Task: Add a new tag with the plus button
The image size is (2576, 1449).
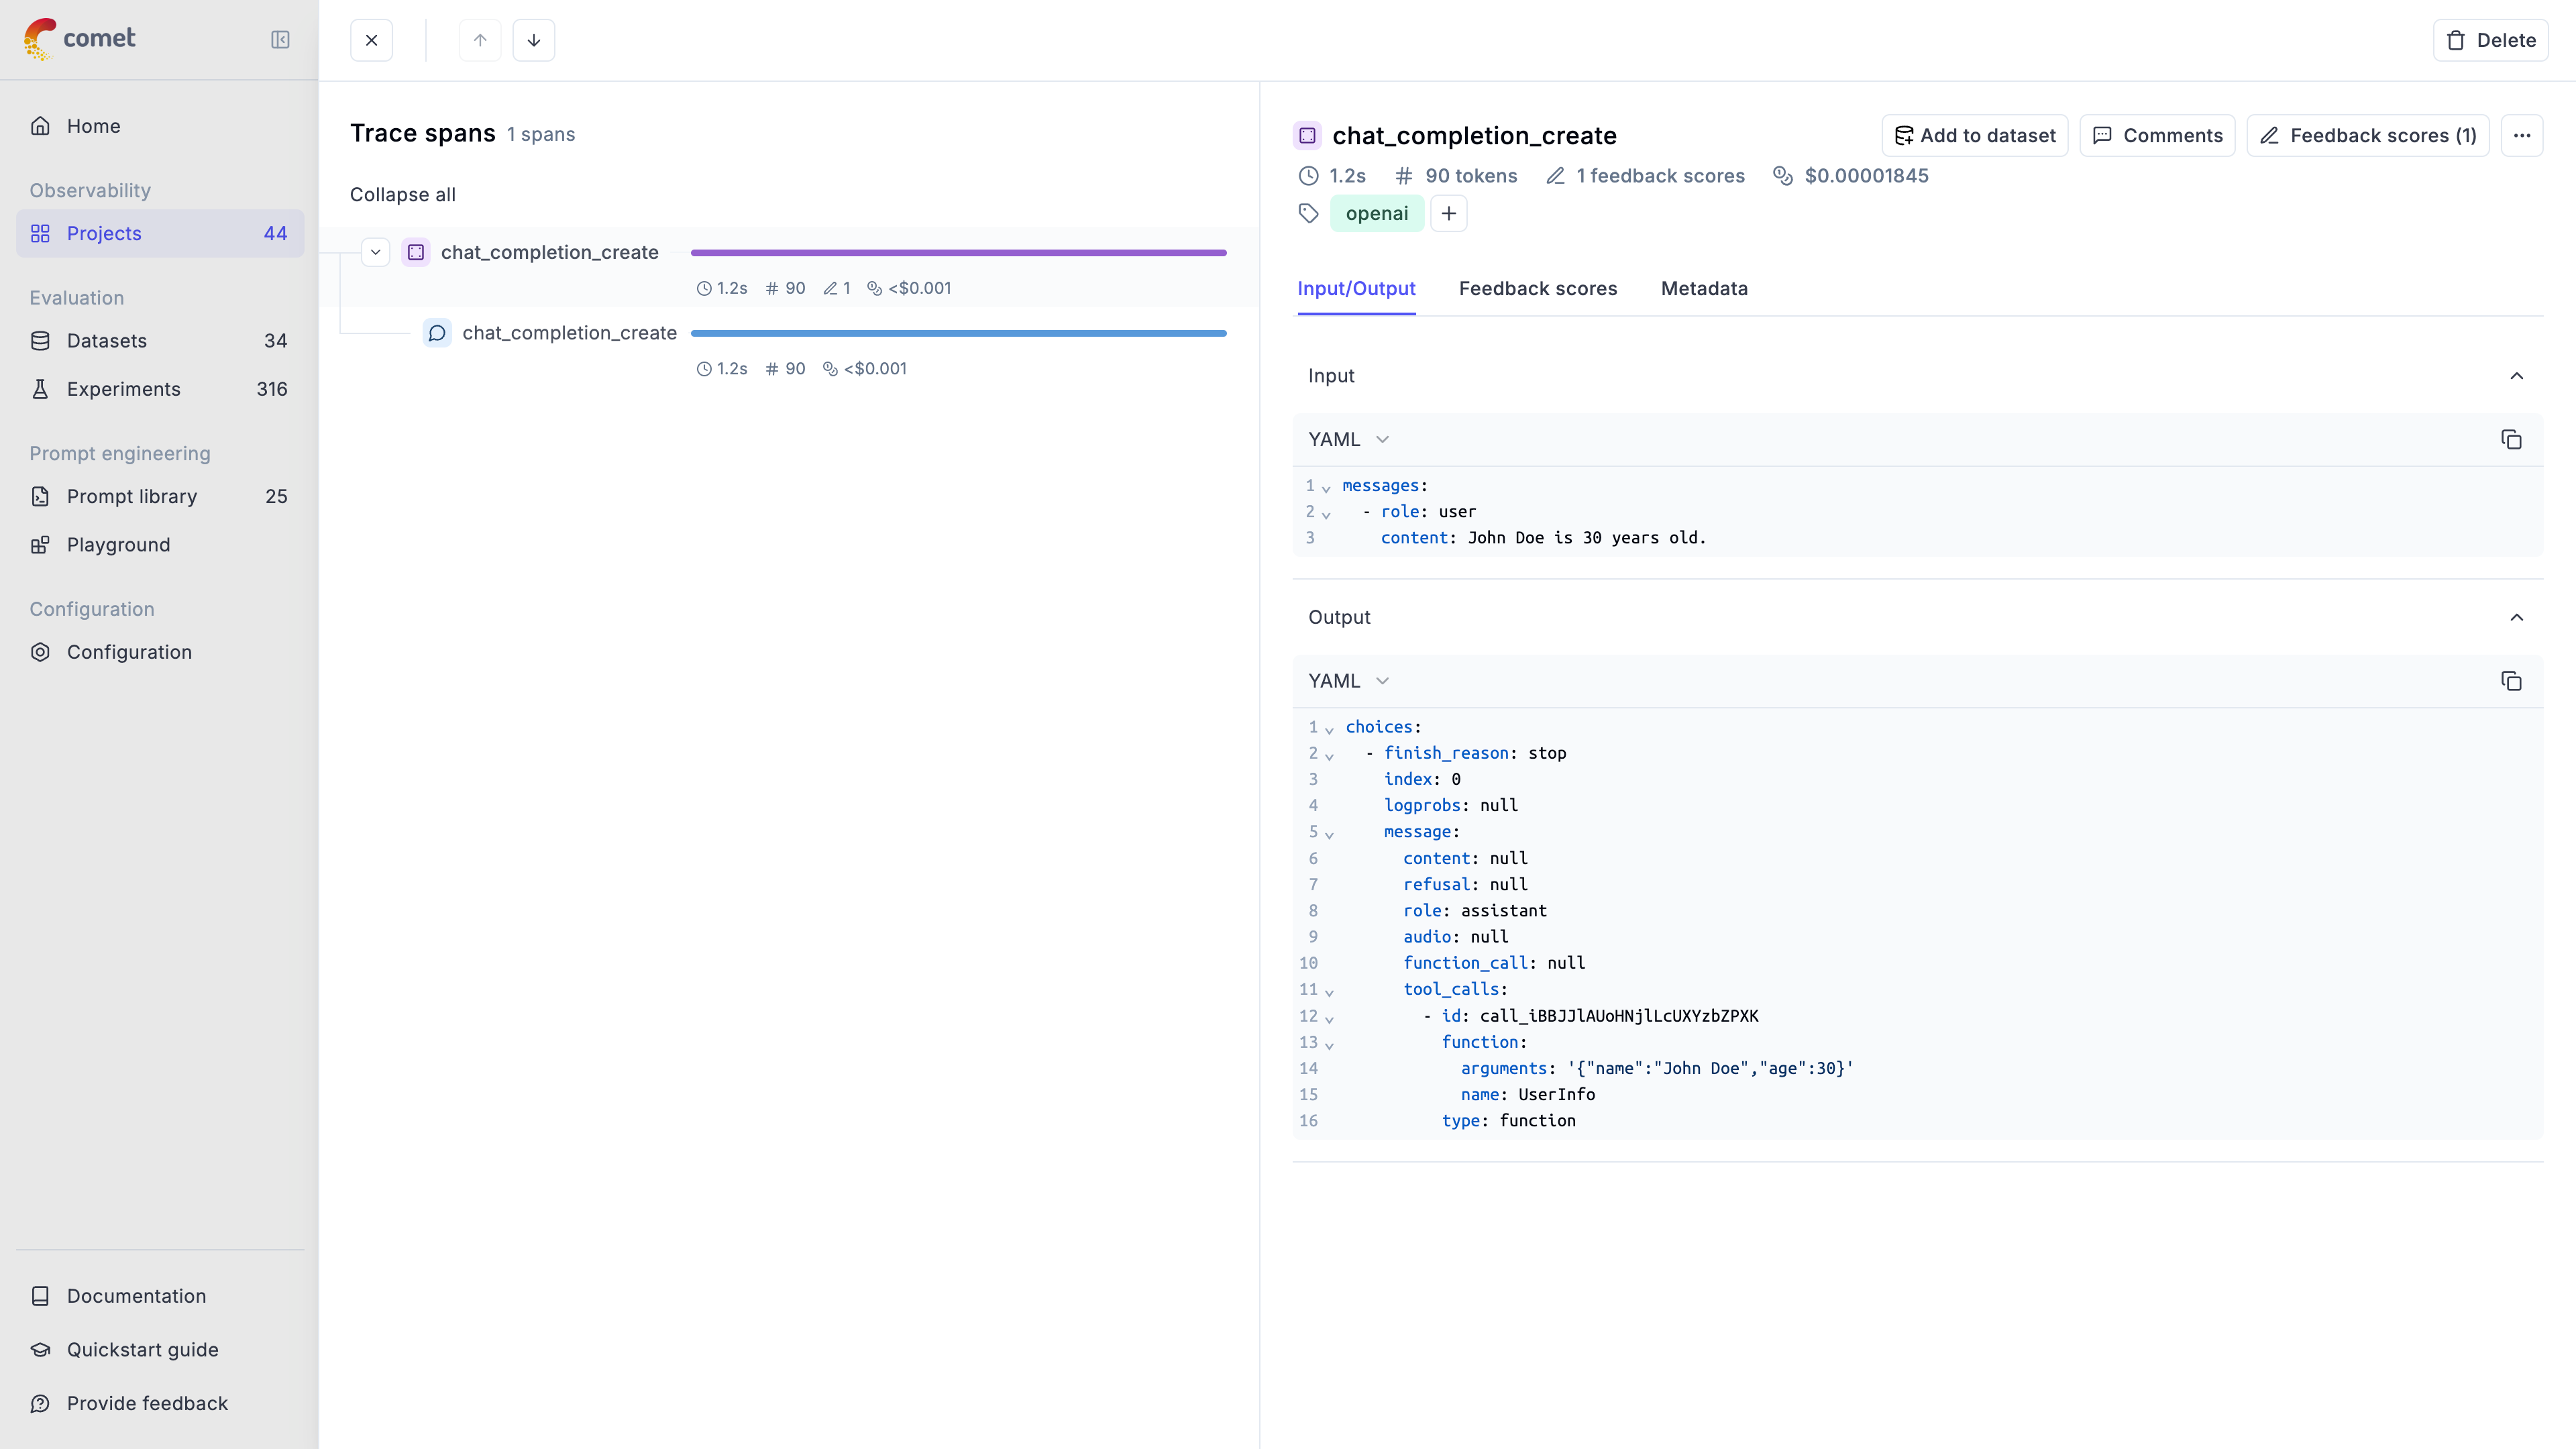Action: [1449, 213]
